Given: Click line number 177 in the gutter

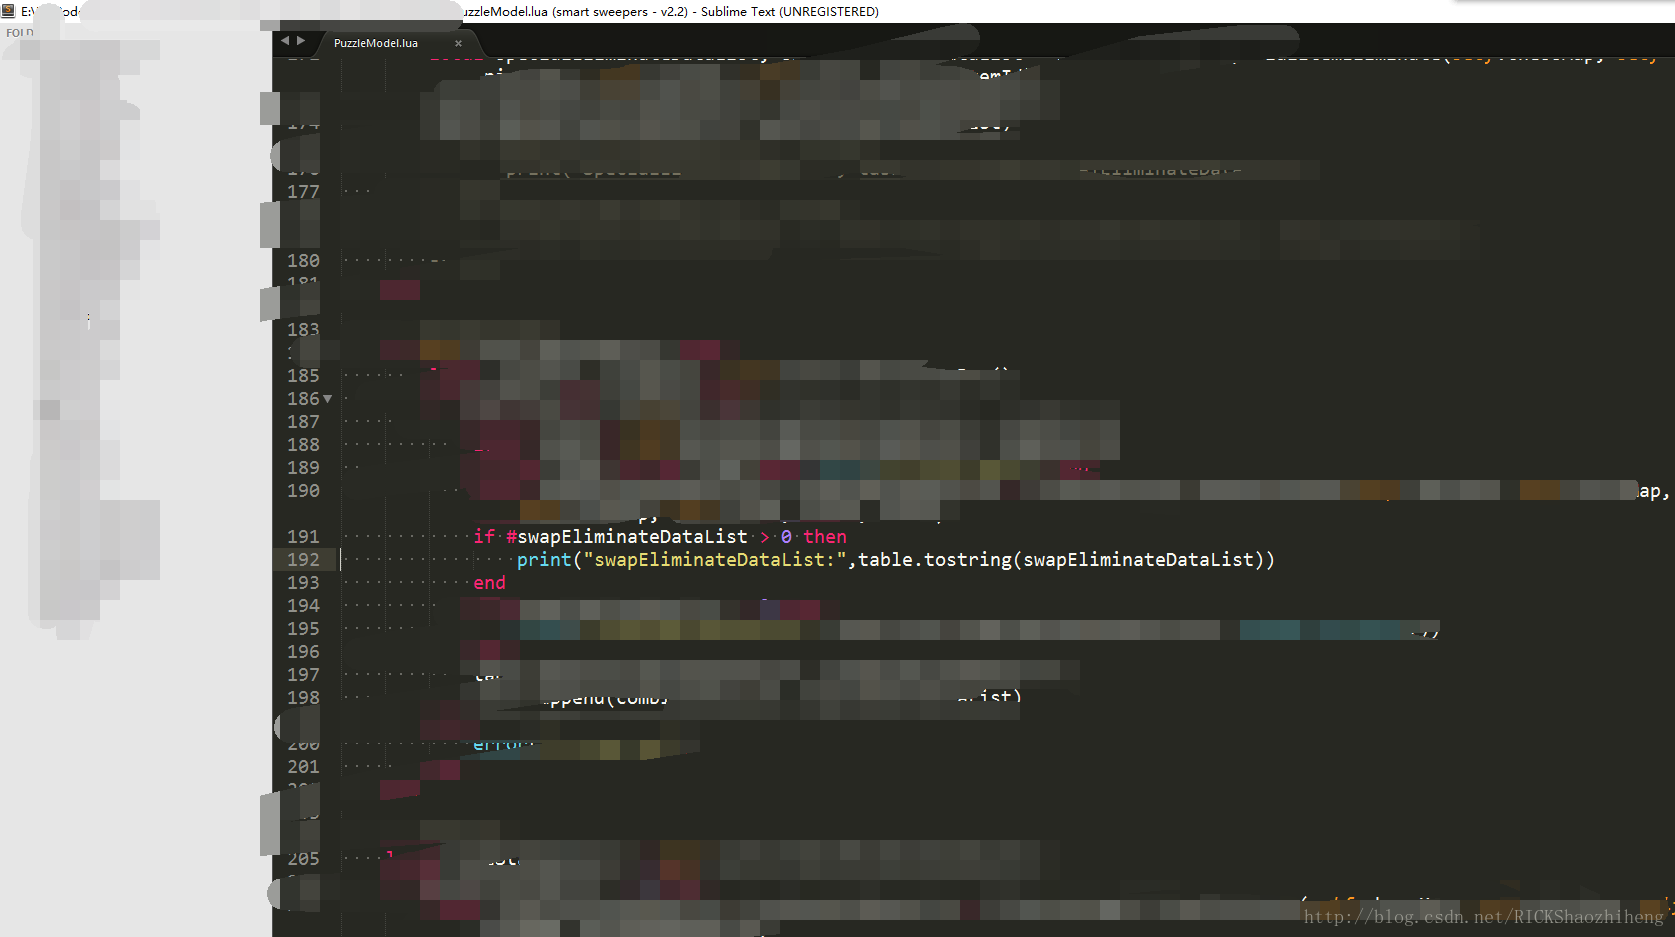Looking at the screenshot, I should [303, 192].
